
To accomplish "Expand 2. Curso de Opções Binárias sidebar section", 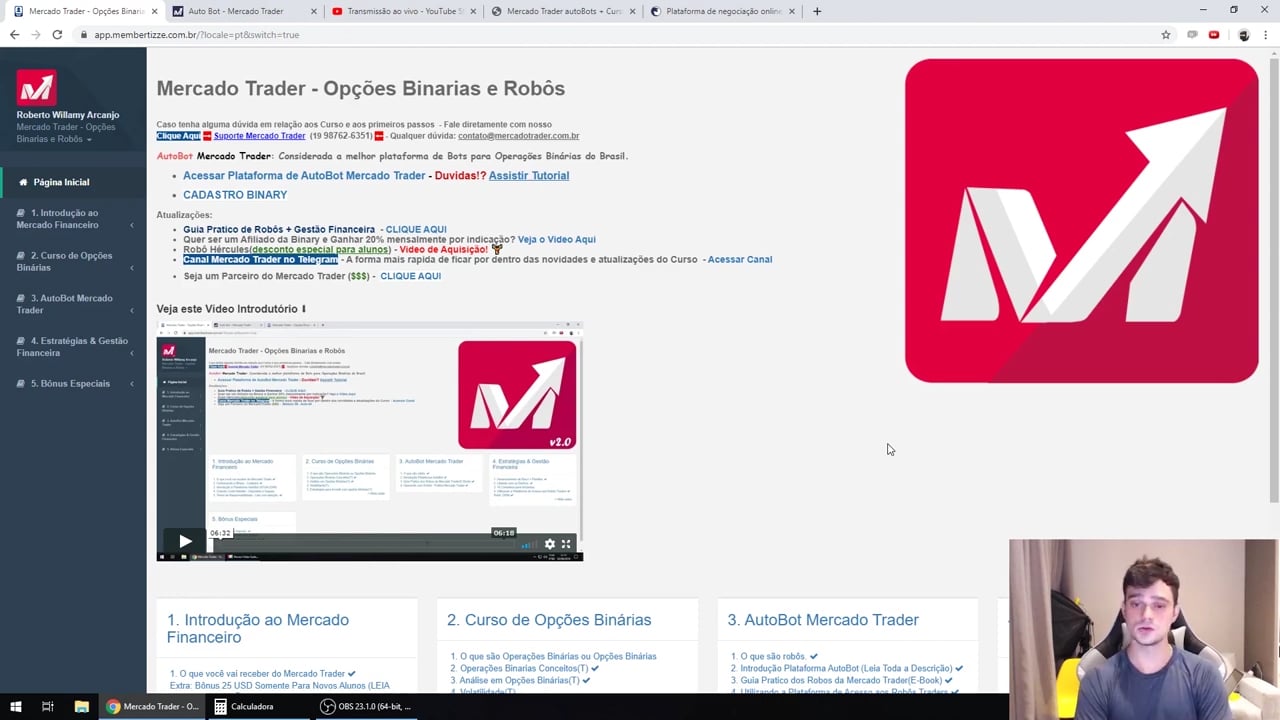I will coord(73,262).
